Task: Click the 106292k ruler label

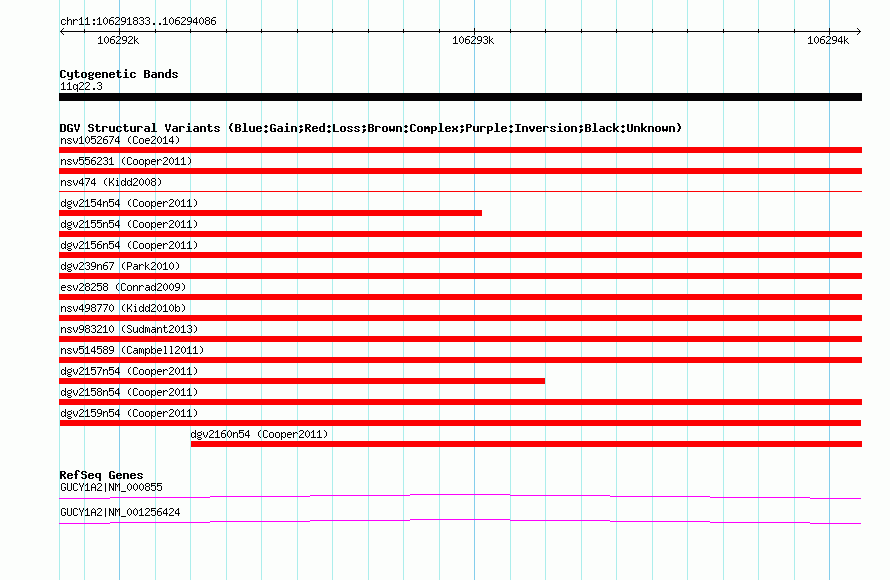Action: 118,40
